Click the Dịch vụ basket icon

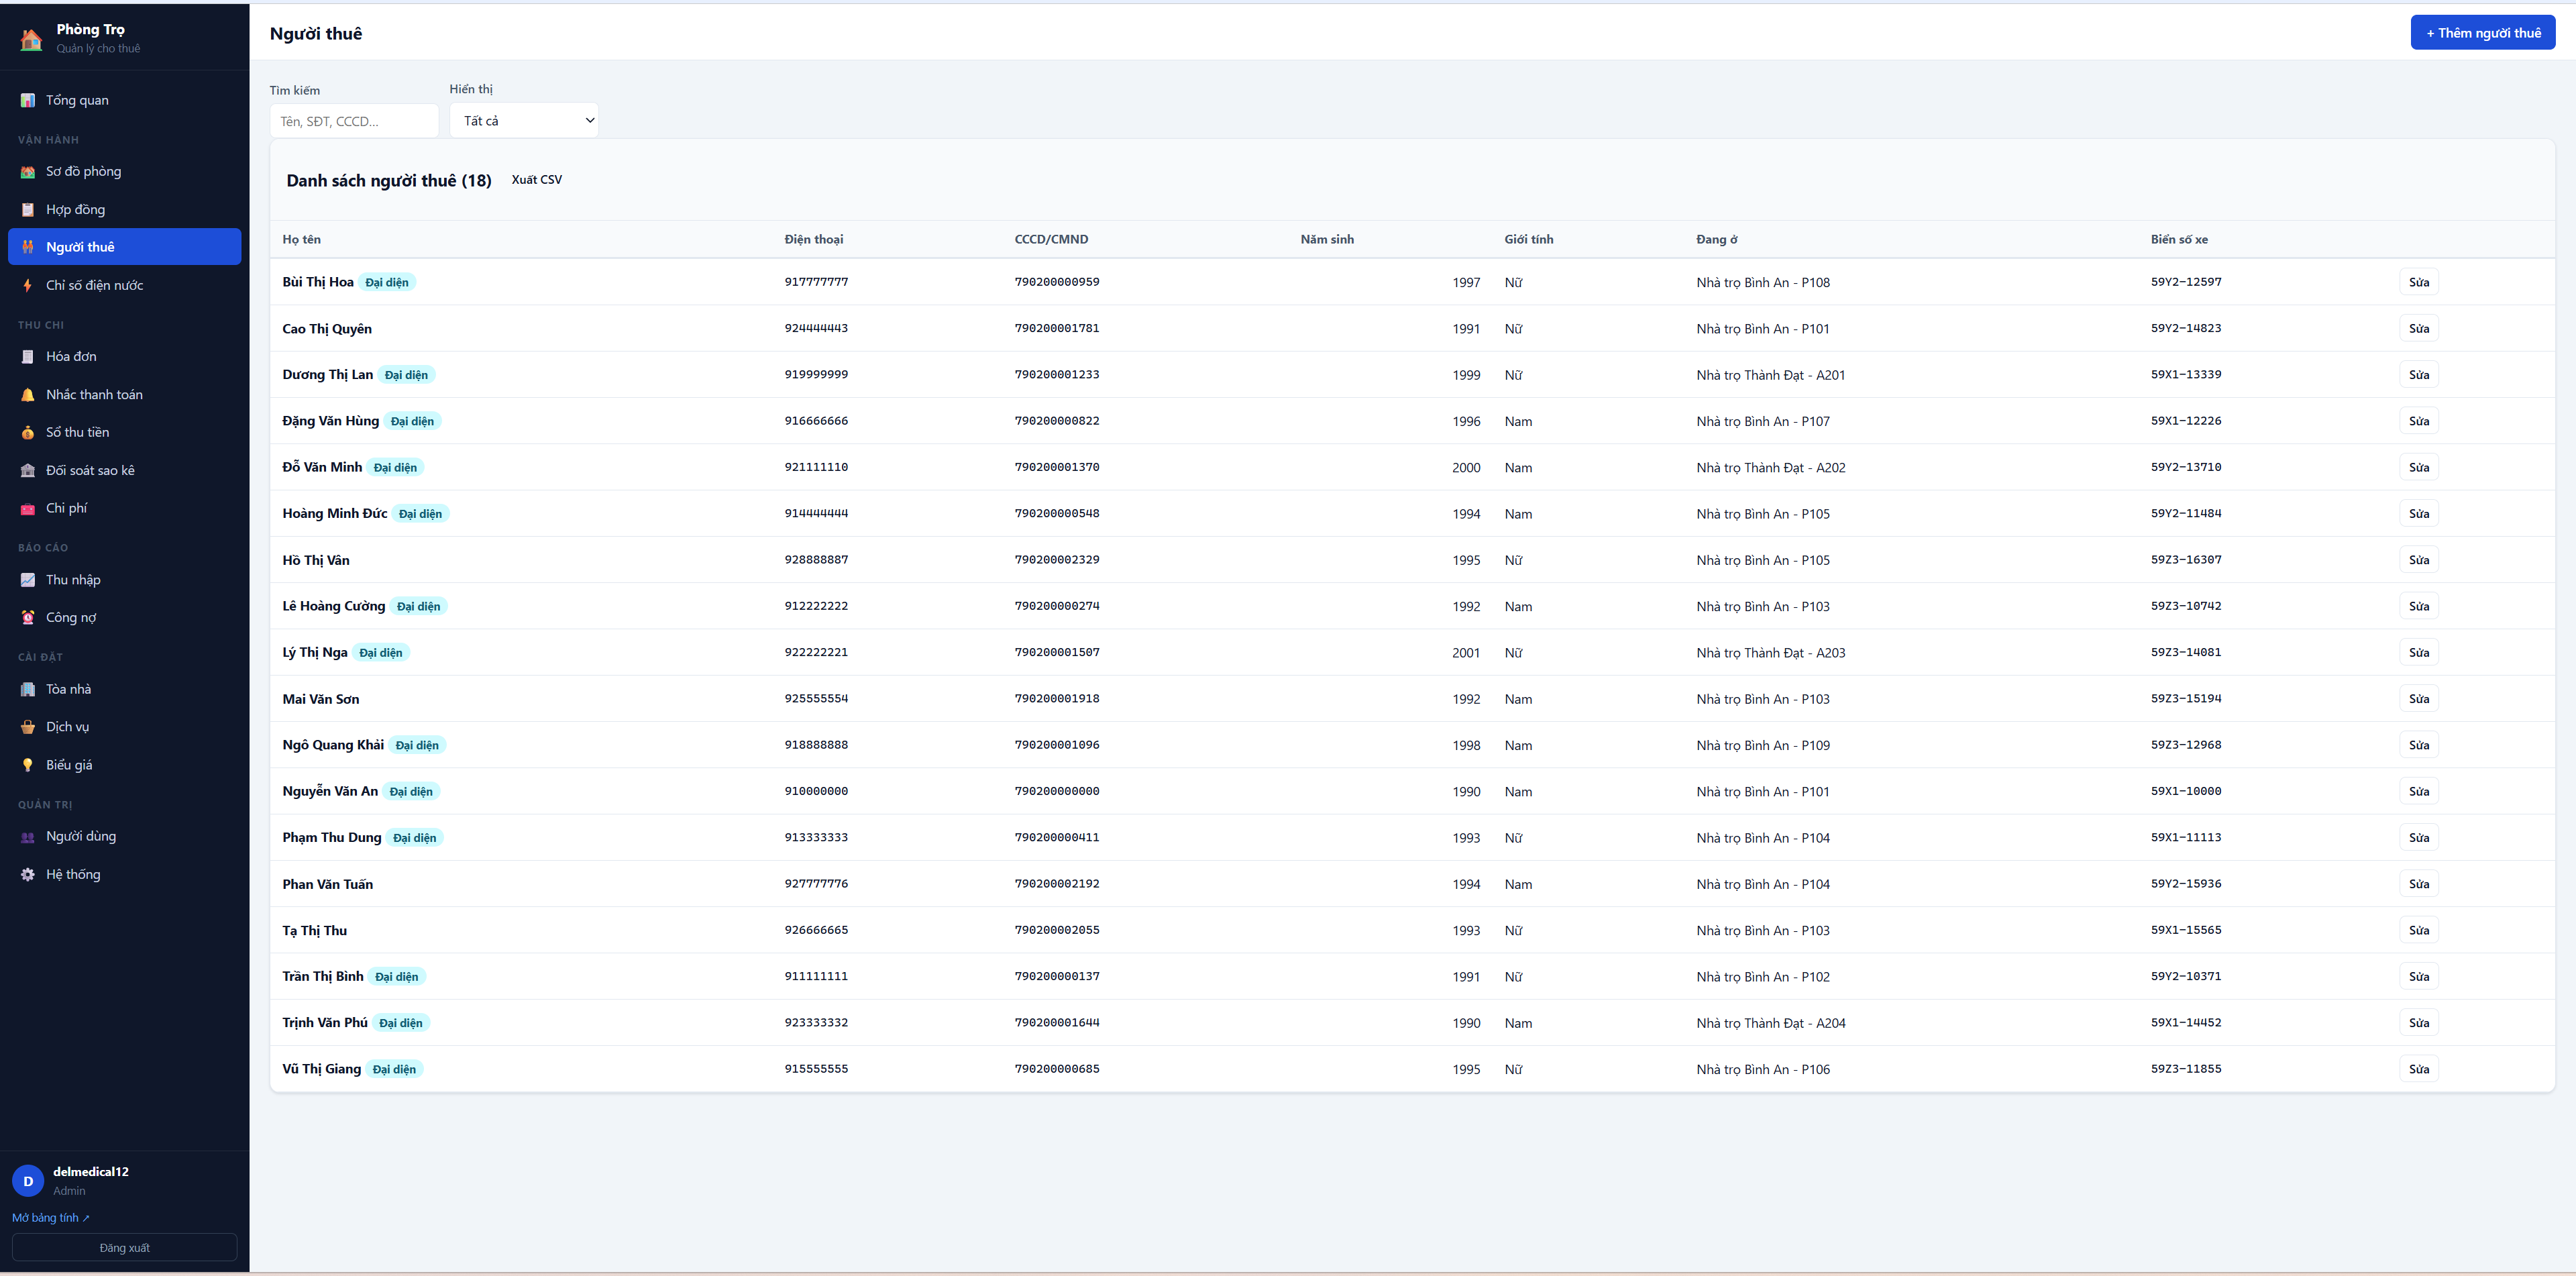28,727
